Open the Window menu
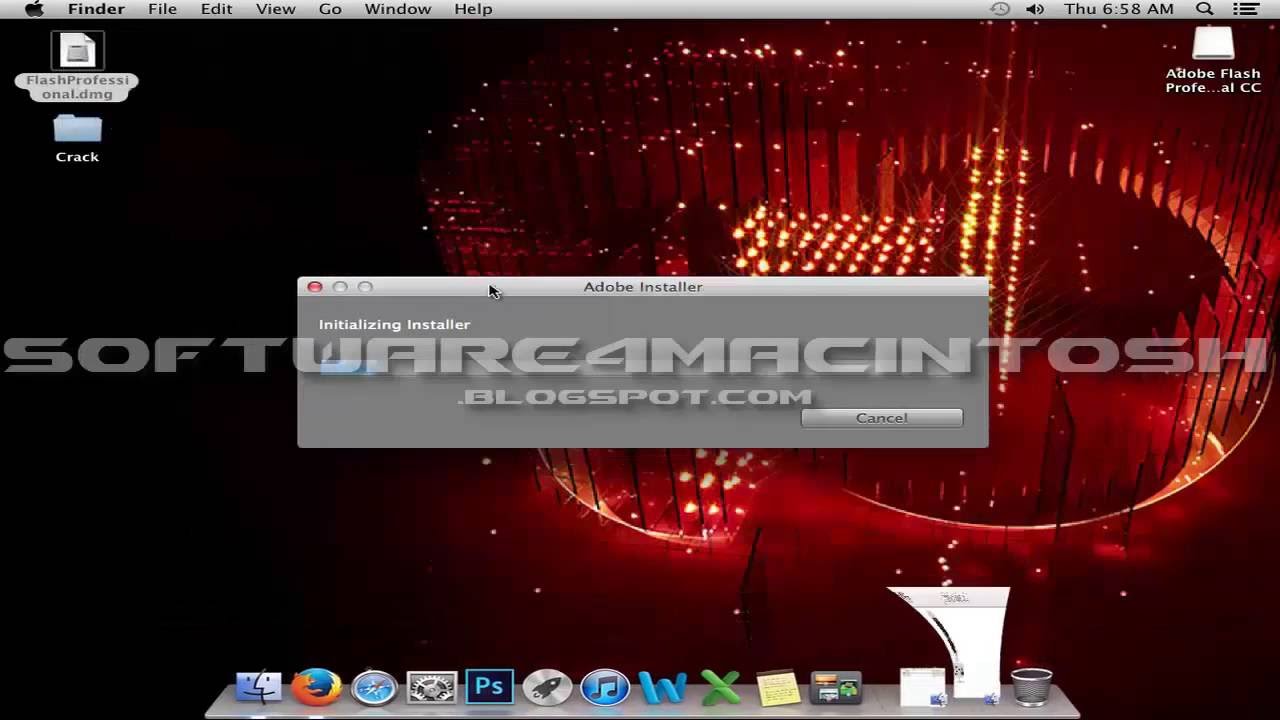 click(x=397, y=9)
